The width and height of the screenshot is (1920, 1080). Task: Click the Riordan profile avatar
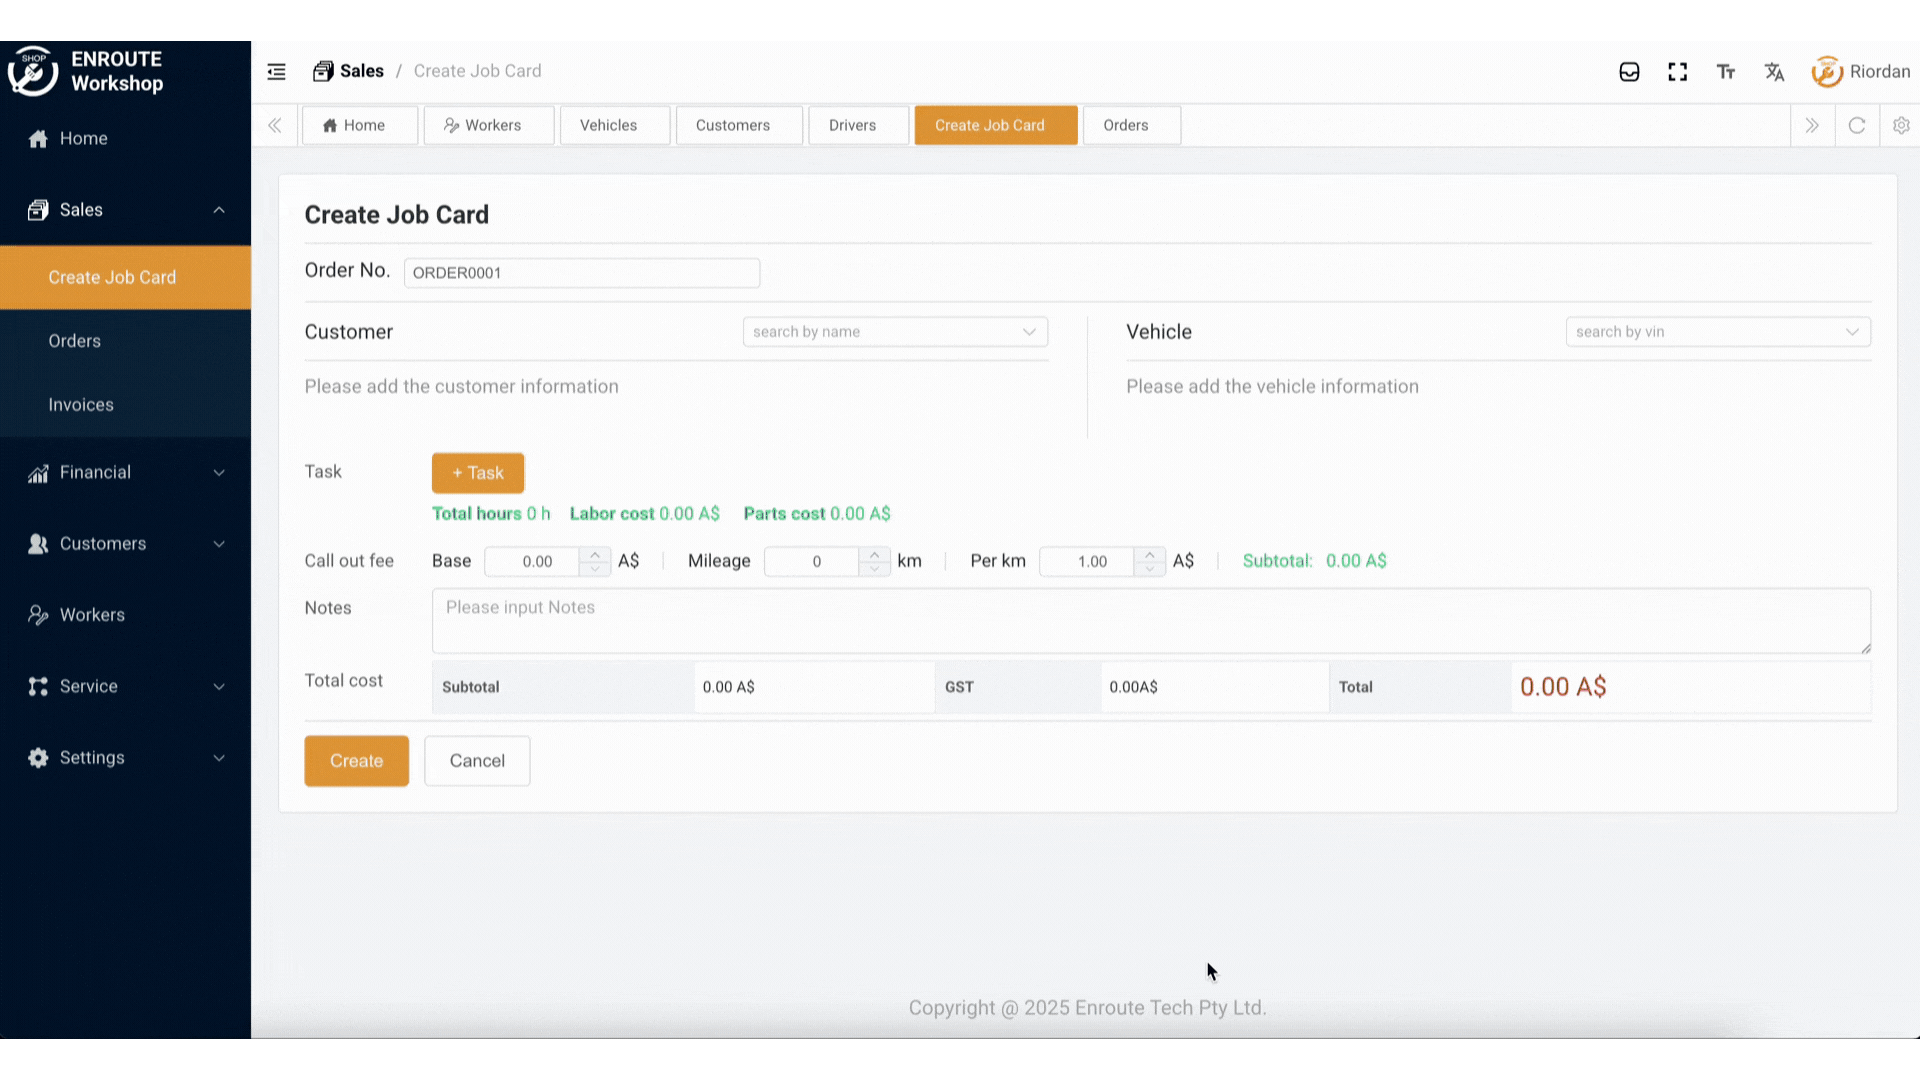1827,71
